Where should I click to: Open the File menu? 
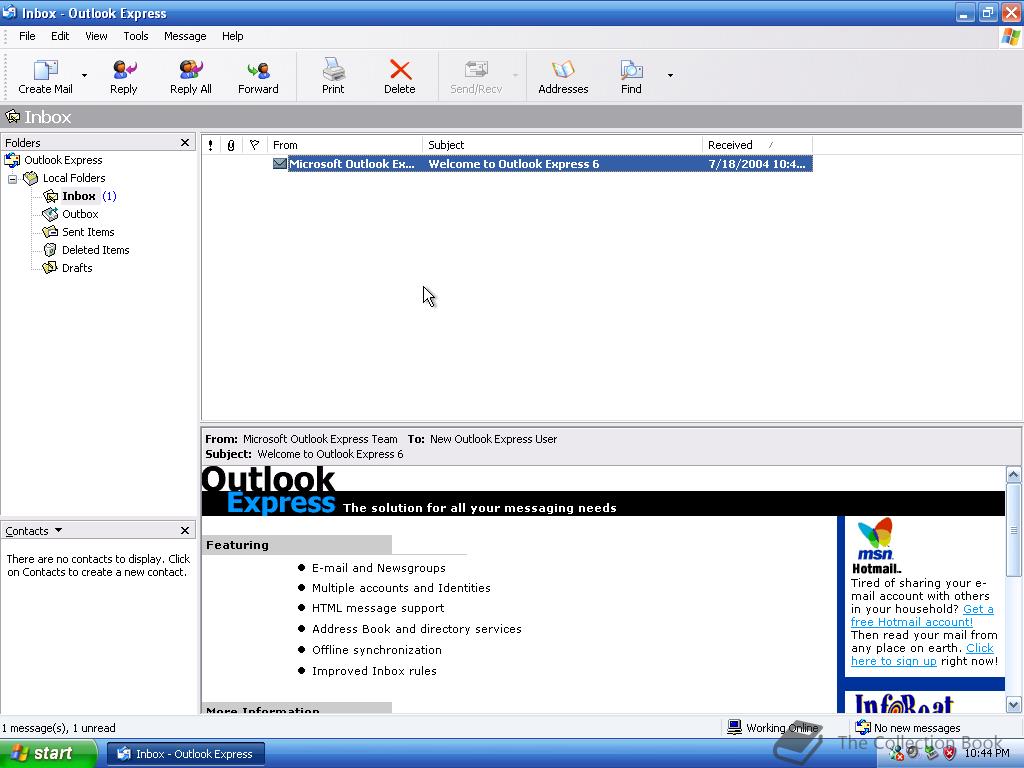click(27, 36)
